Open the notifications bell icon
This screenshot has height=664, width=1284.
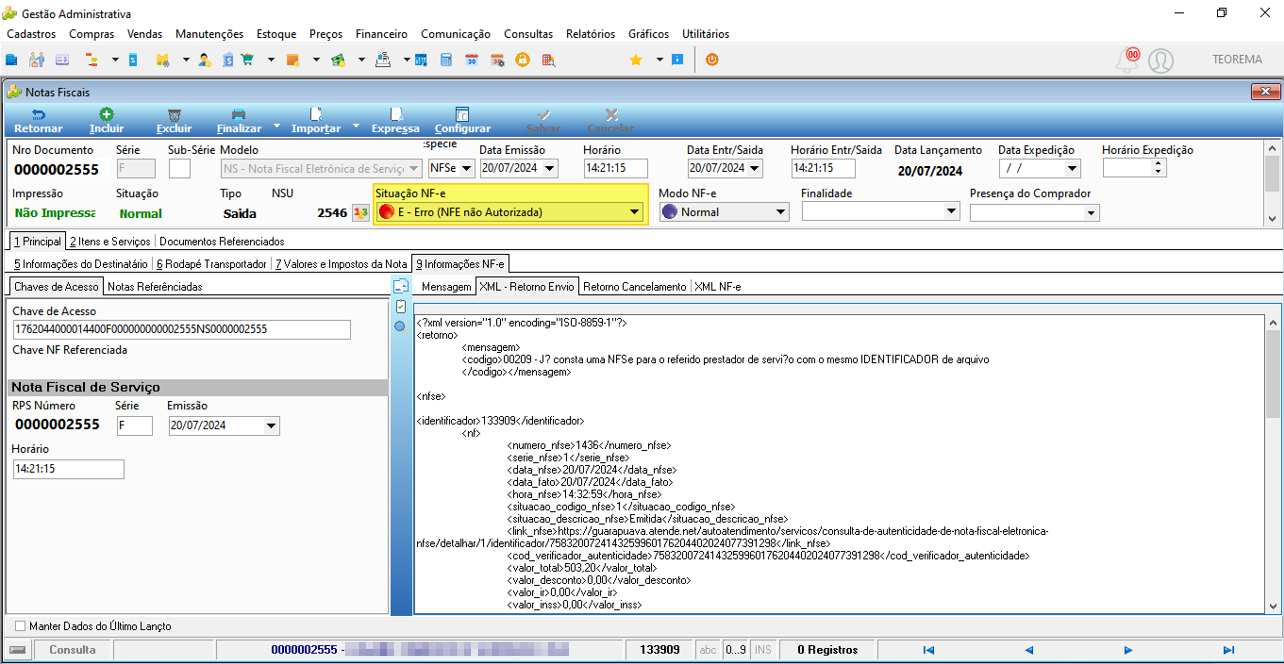pos(1127,60)
